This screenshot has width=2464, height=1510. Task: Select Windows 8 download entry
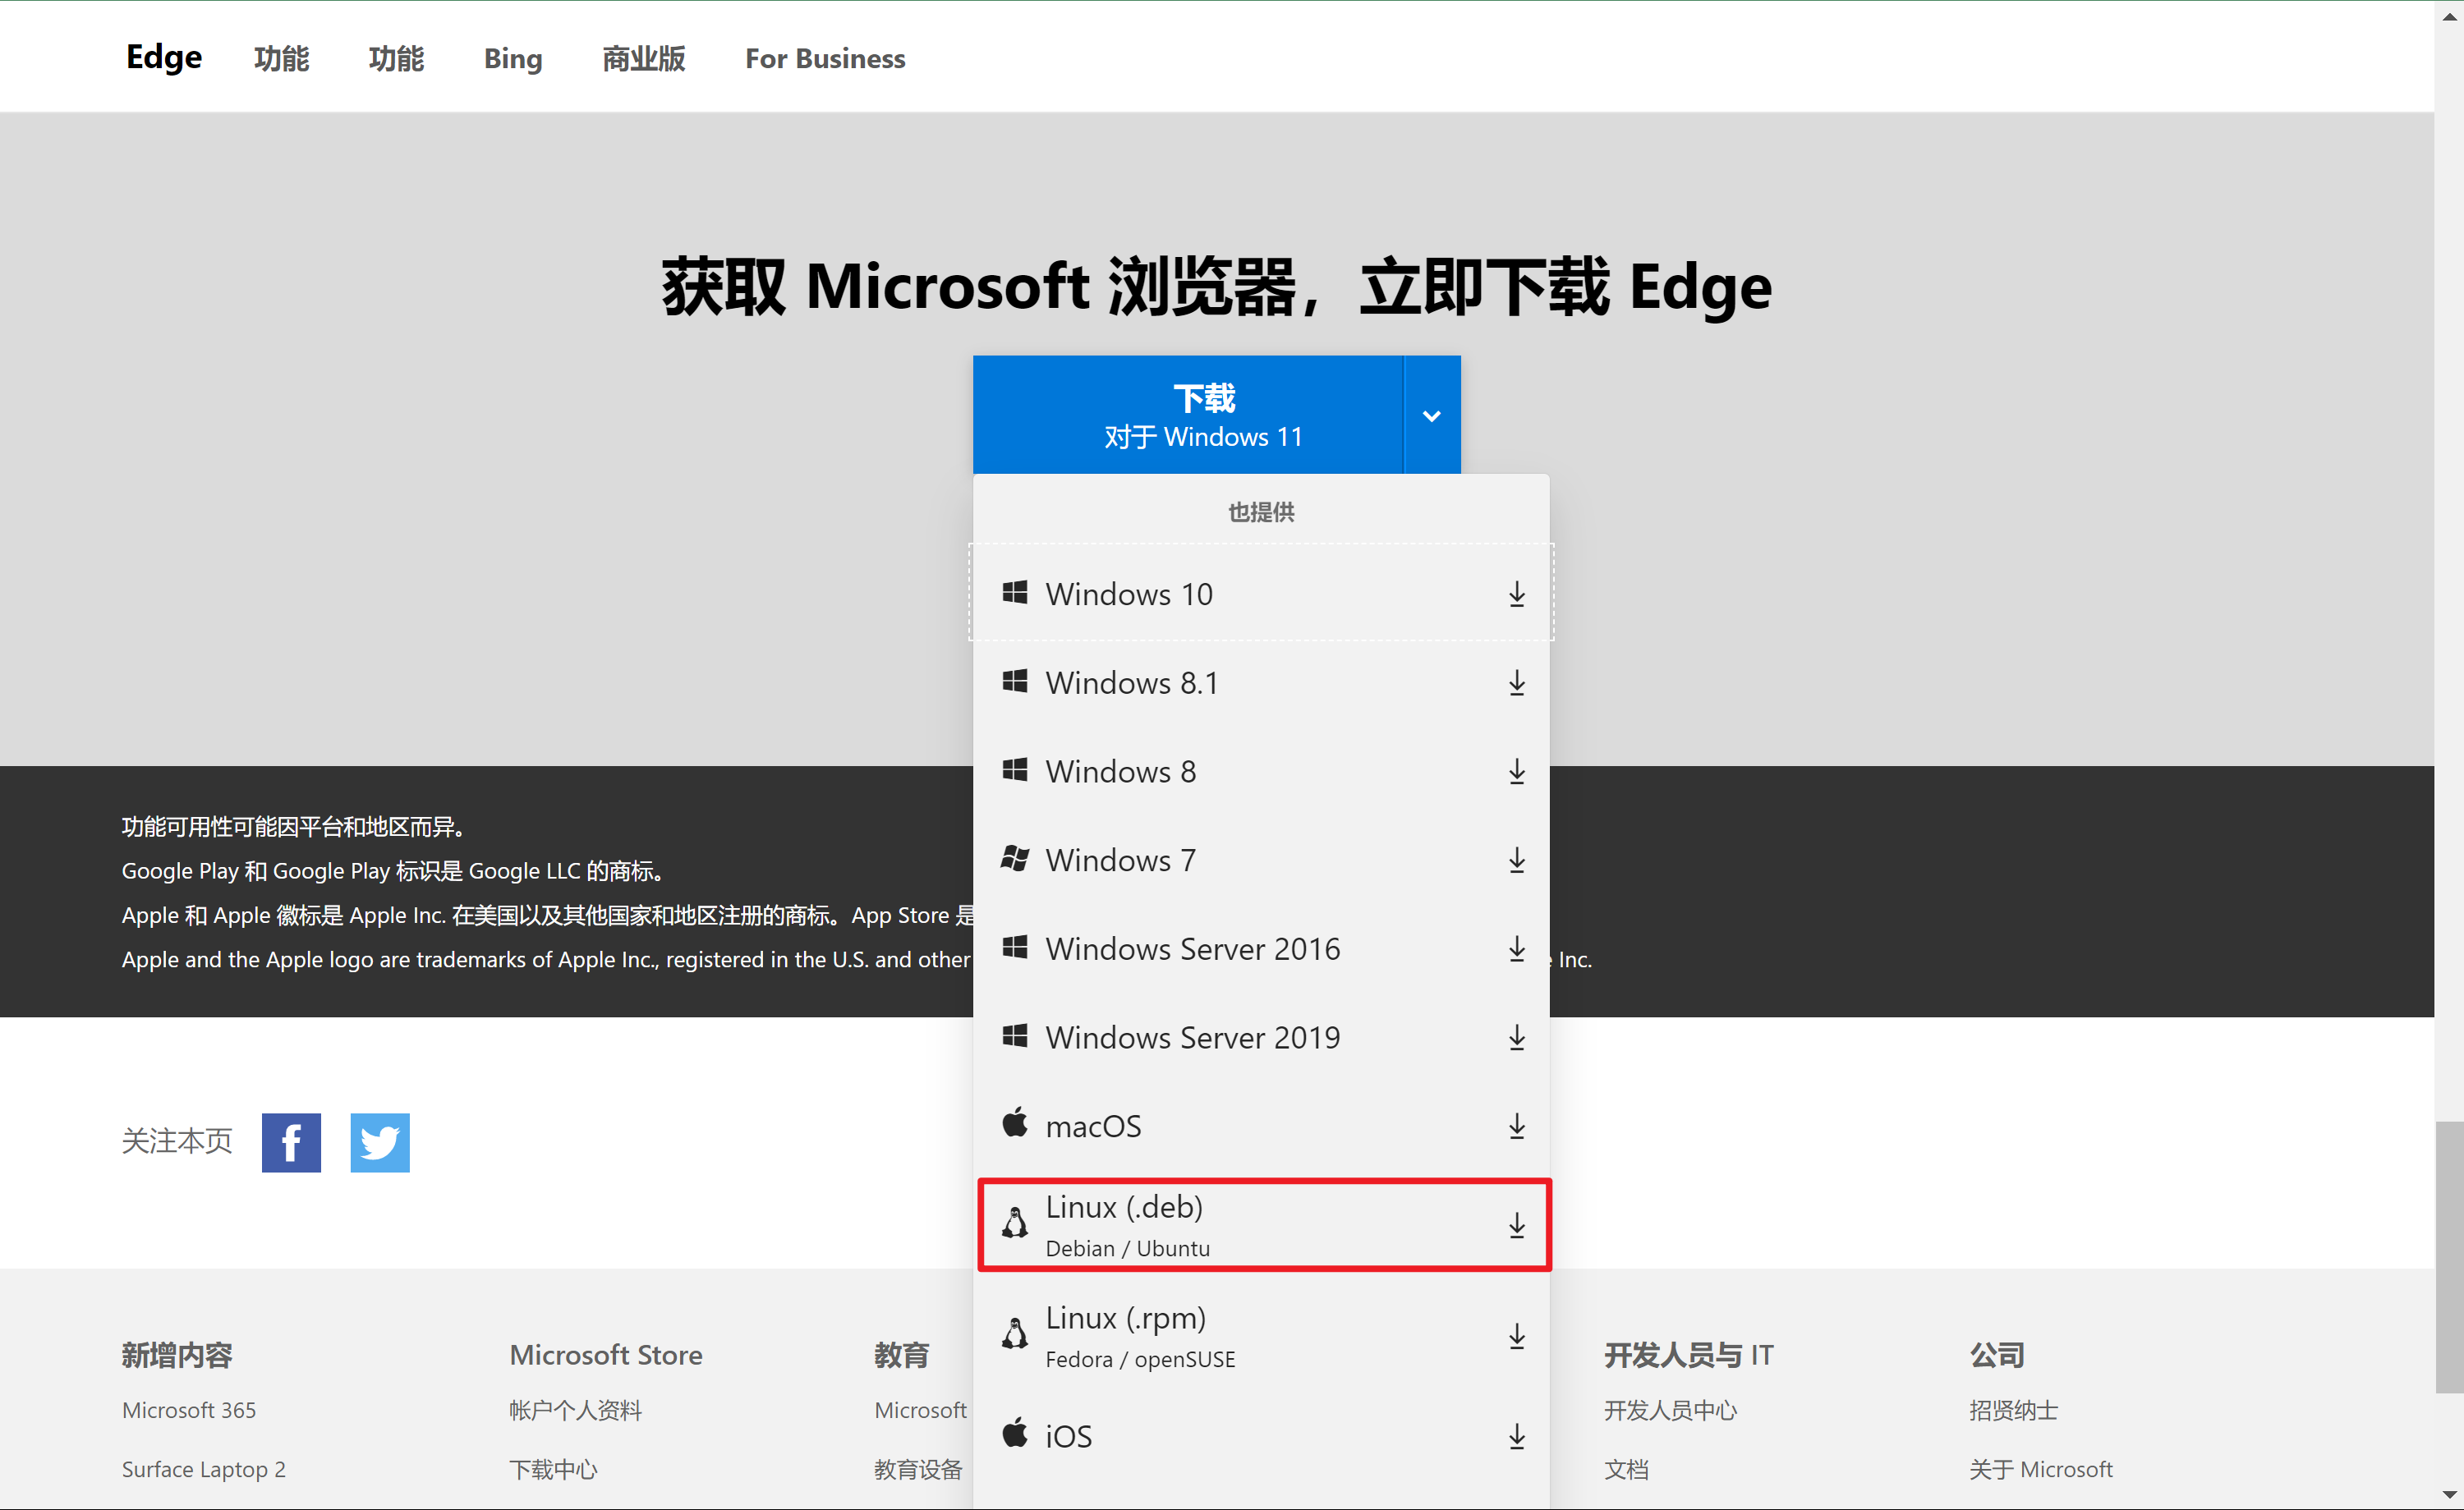pyautogui.click(x=1120, y=771)
